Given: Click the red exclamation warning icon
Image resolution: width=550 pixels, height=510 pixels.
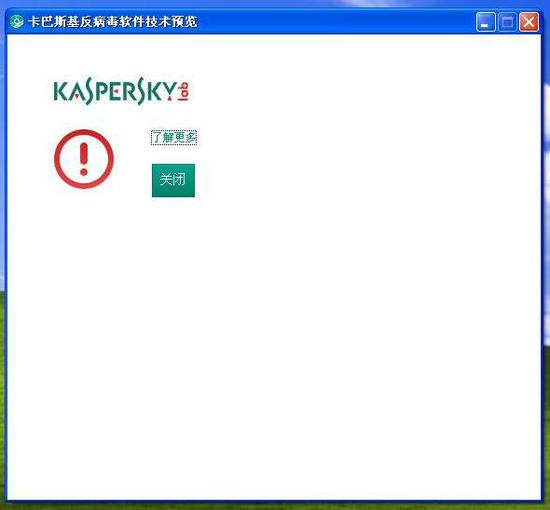Looking at the screenshot, I should (x=84, y=159).
